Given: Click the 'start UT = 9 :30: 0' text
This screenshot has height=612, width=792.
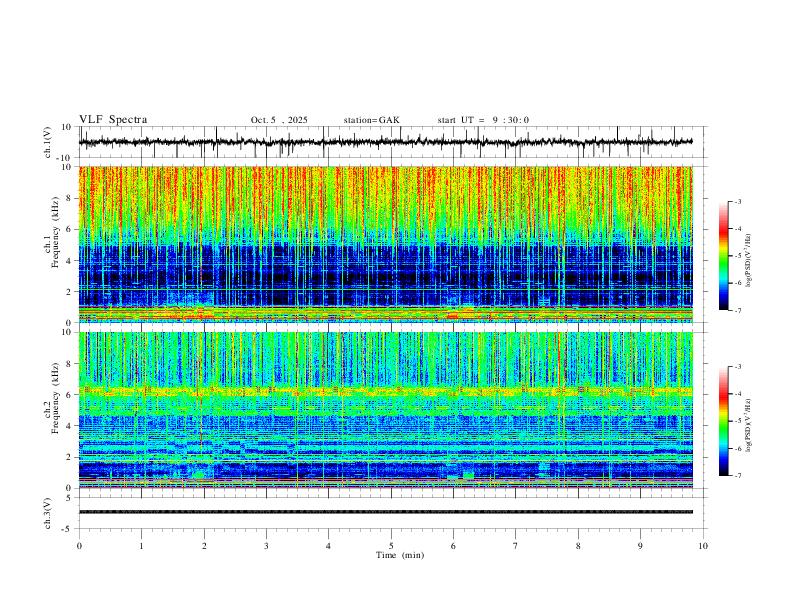Looking at the screenshot, I should click(x=483, y=120).
